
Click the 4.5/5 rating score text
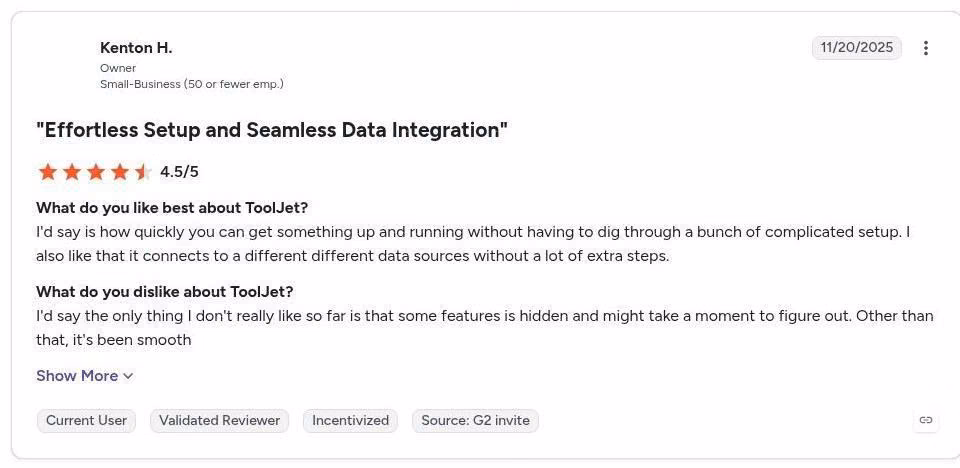[x=179, y=172]
